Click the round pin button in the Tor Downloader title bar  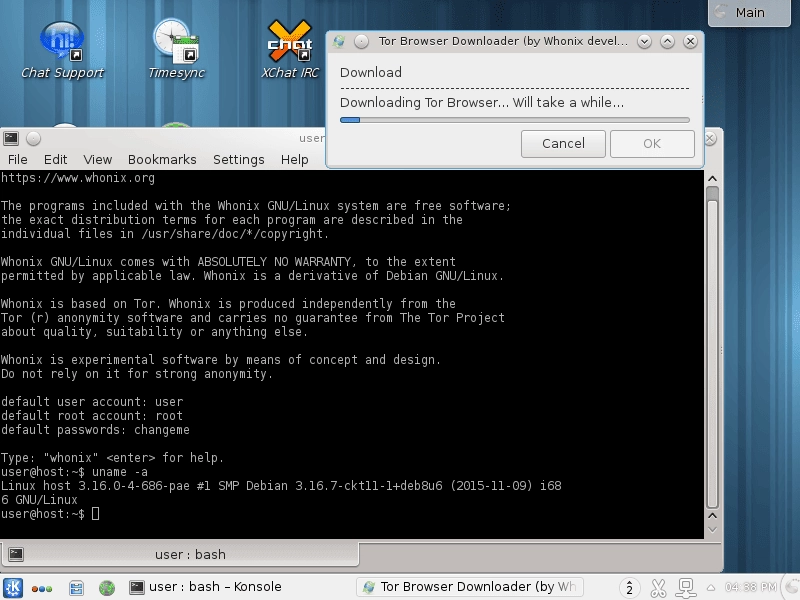361,41
